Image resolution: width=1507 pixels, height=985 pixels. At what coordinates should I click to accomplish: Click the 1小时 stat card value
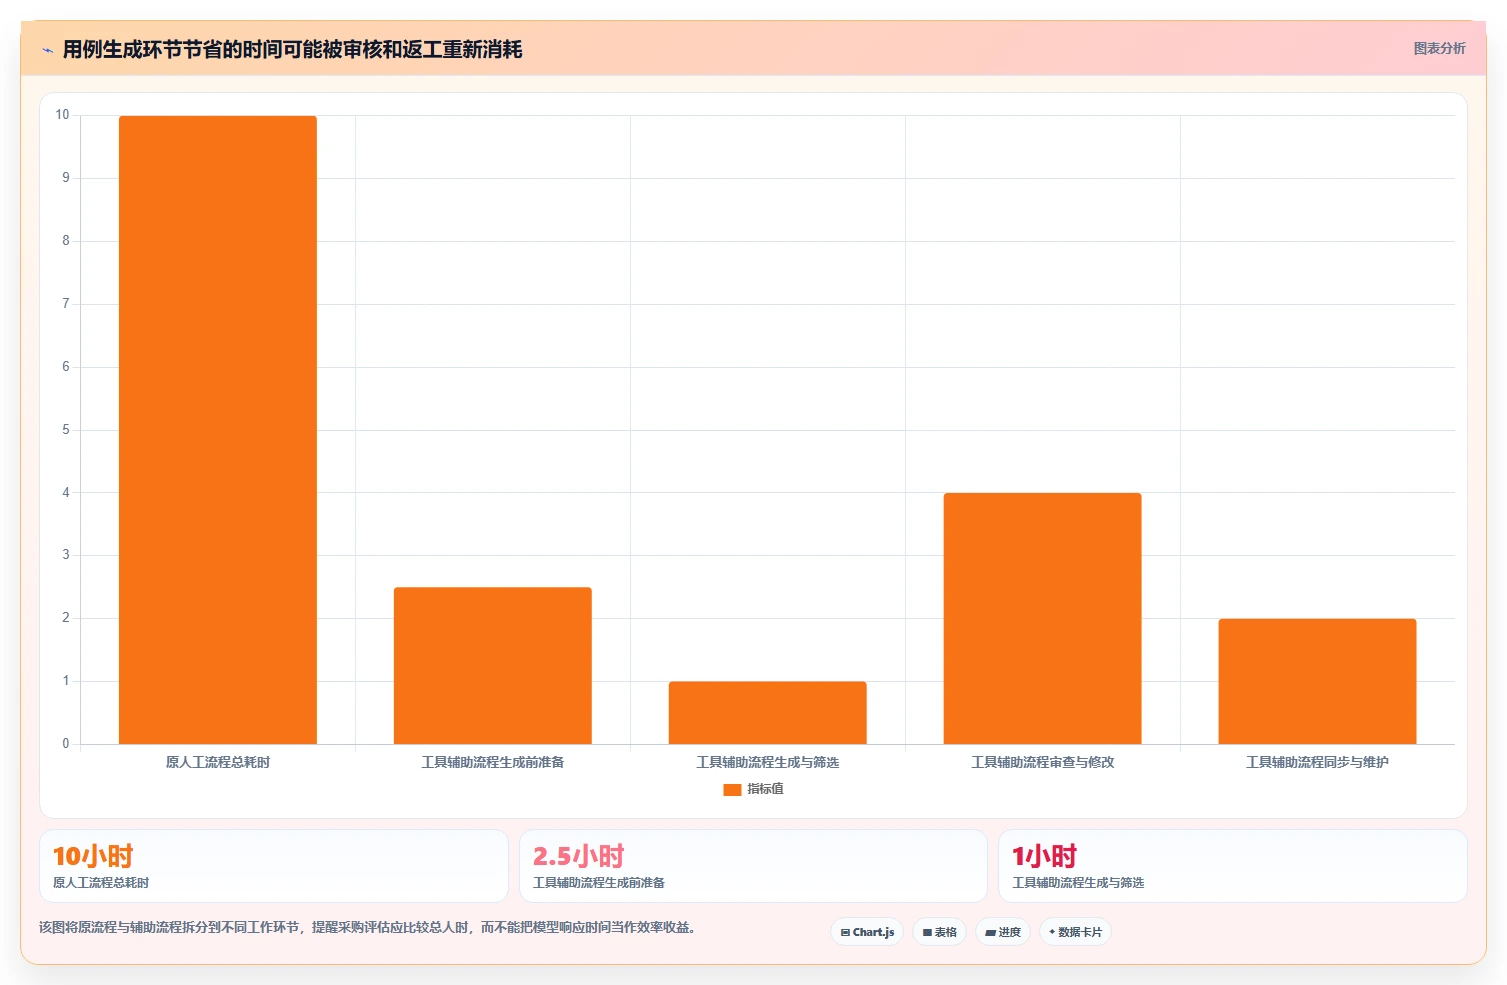pyautogui.click(x=1045, y=856)
